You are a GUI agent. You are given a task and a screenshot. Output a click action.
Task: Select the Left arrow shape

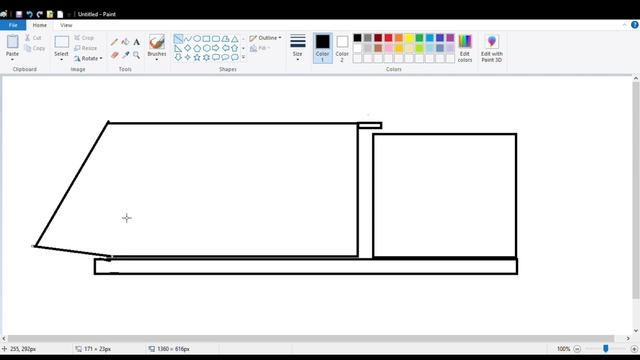[x=225, y=48]
